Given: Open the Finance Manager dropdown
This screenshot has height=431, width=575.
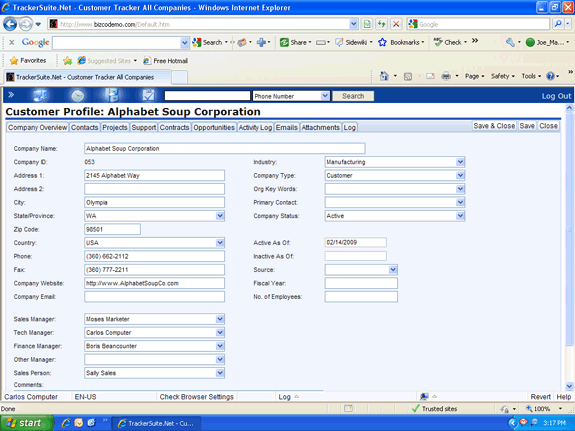Looking at the screenshot, I should (x=220, y=346).
